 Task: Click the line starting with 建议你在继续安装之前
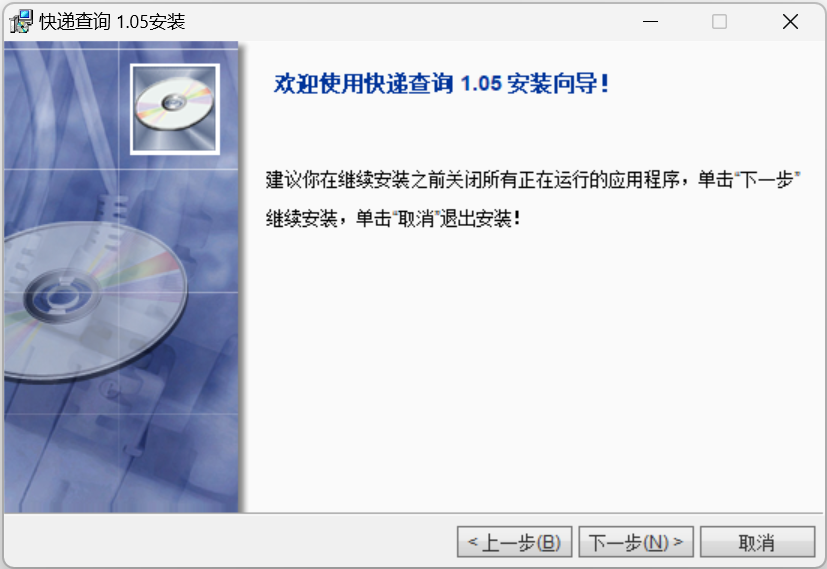(x=533, y=180)
